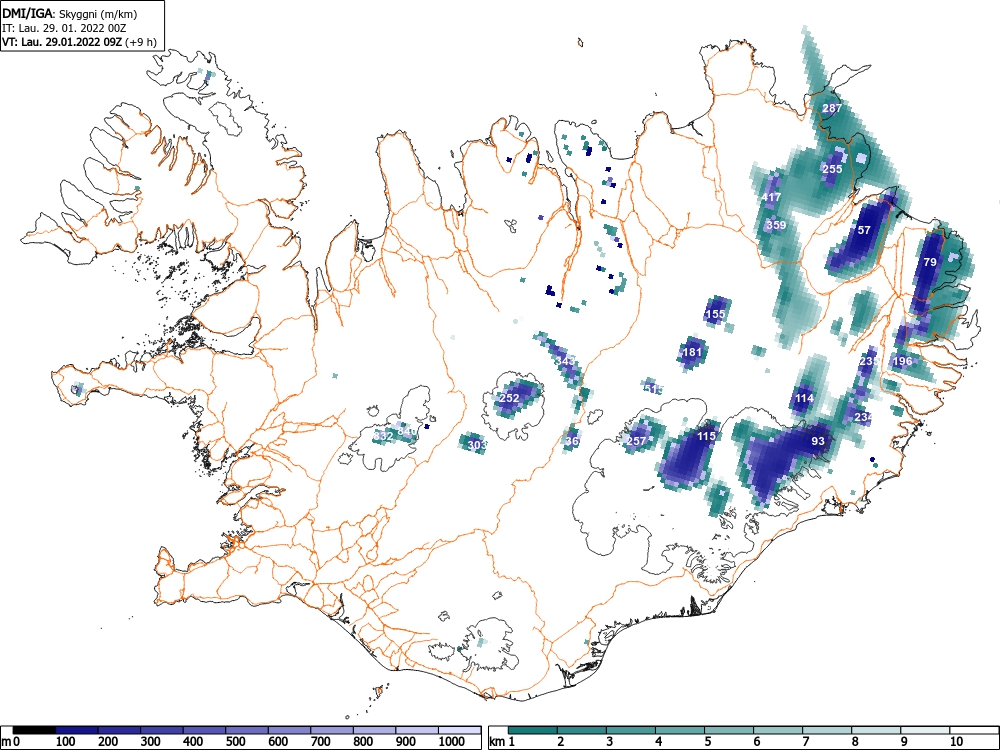Pick the 700–800 m lavender legend swatch

click(x=332, y=730)
